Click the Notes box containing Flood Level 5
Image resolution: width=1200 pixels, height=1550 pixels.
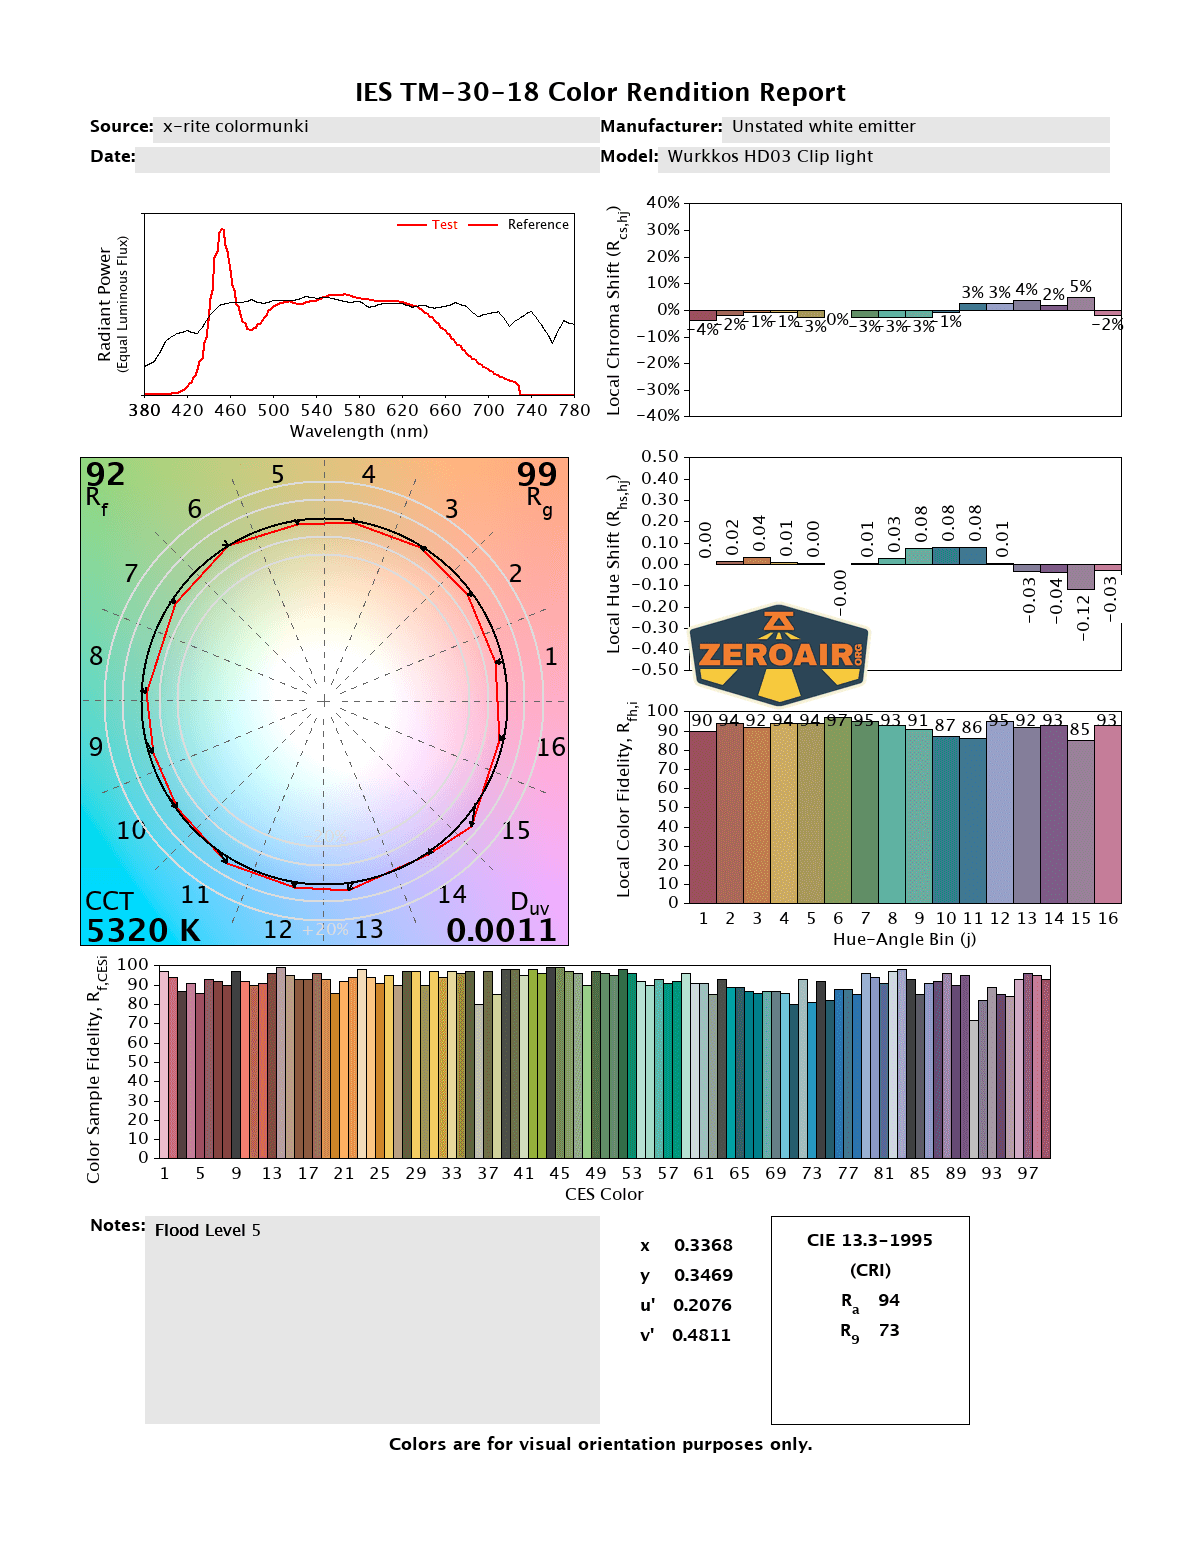click(x=371, y=1318)
